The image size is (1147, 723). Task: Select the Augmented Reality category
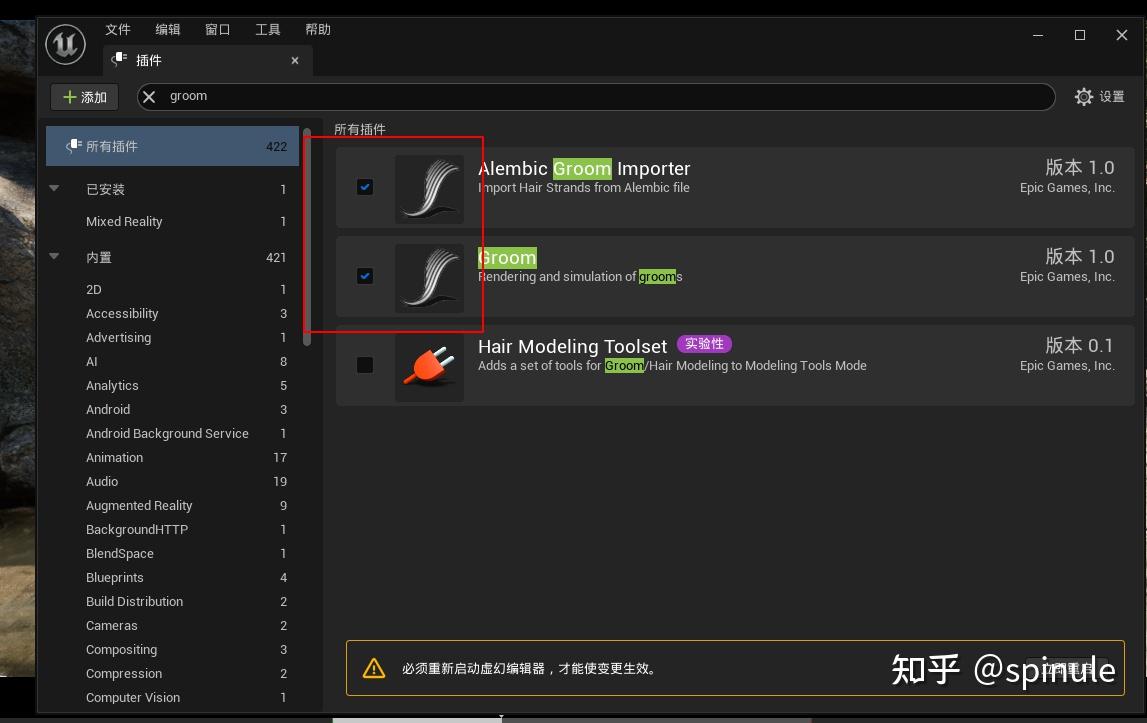tap(173, 506)
